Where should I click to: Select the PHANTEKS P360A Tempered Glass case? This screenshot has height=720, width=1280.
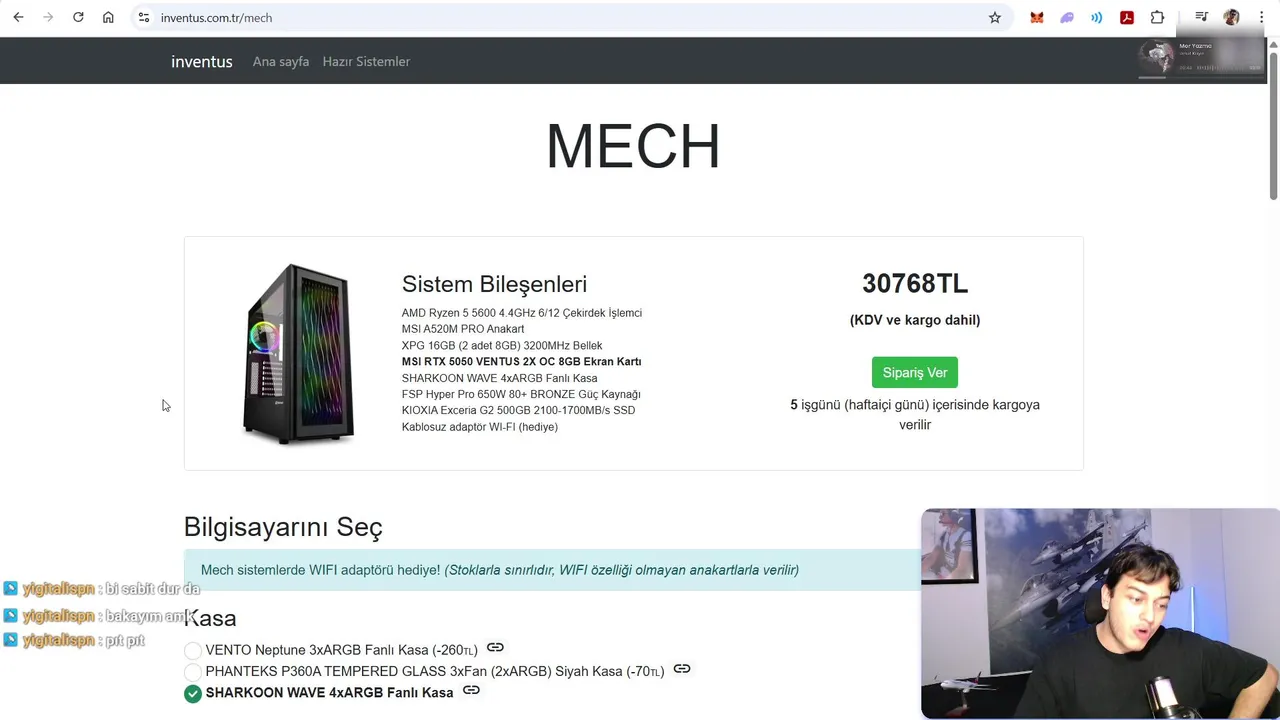pos(193,672)
